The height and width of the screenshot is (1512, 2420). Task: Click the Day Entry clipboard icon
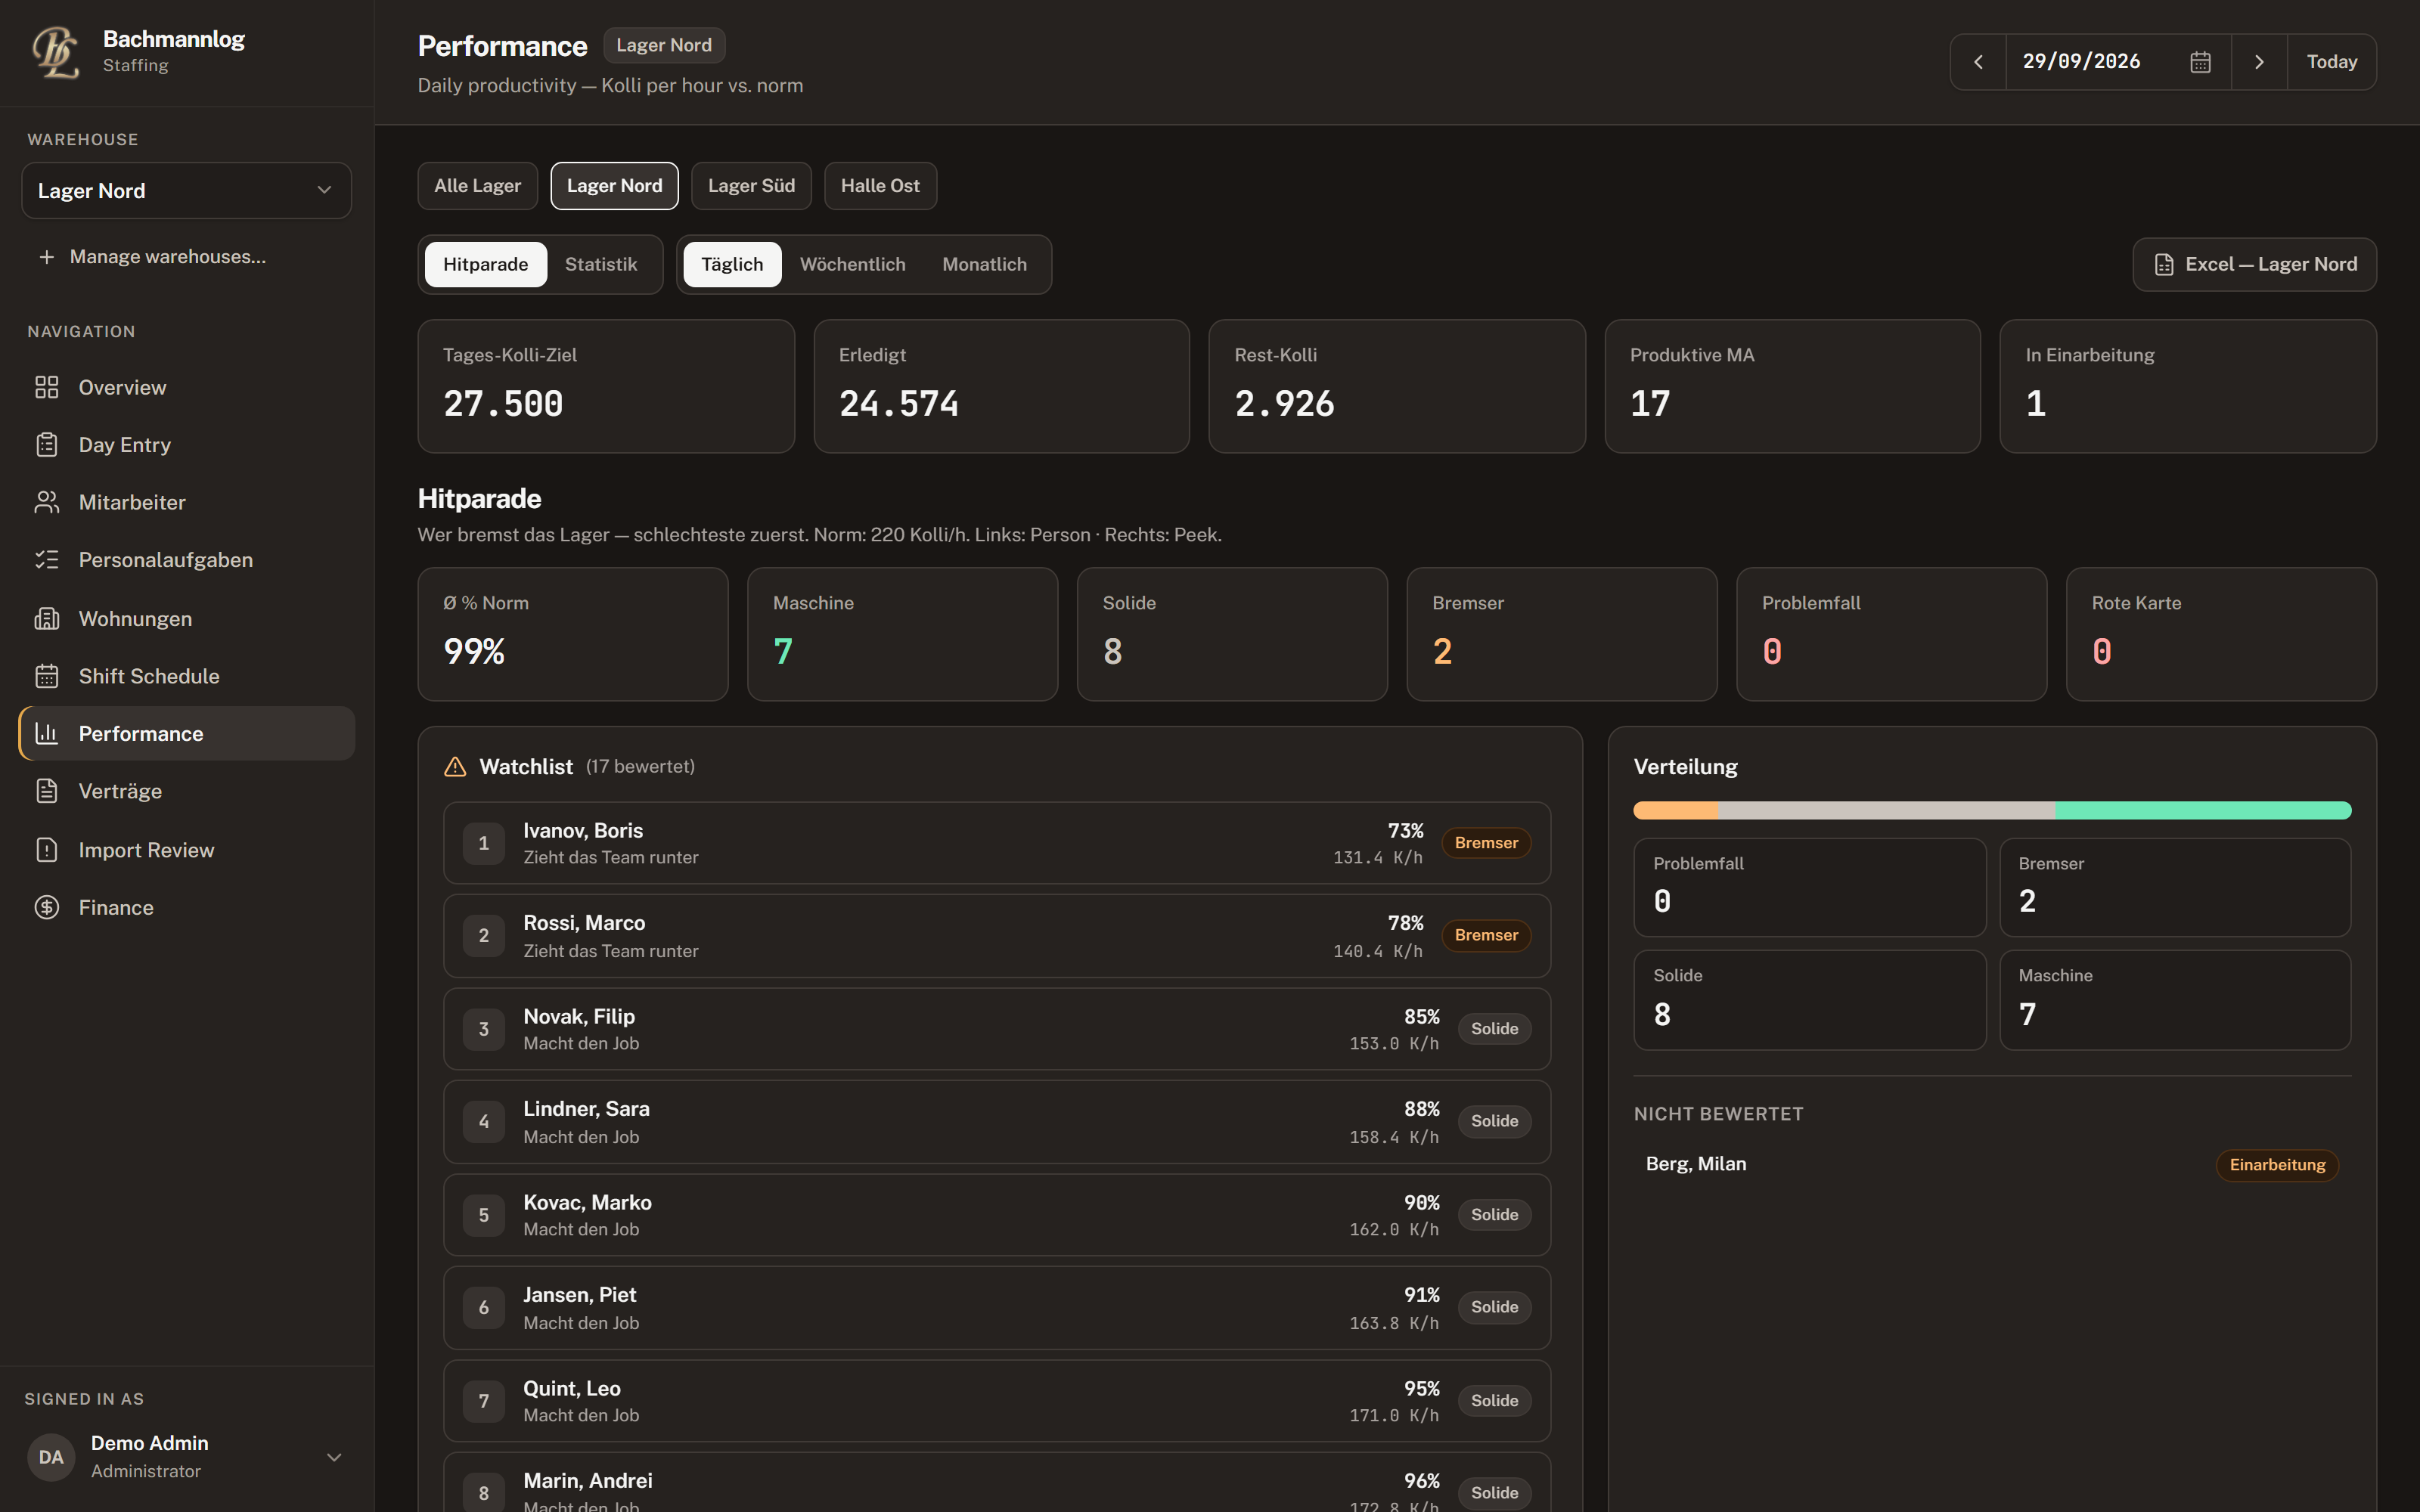click(x=47, y=445)
